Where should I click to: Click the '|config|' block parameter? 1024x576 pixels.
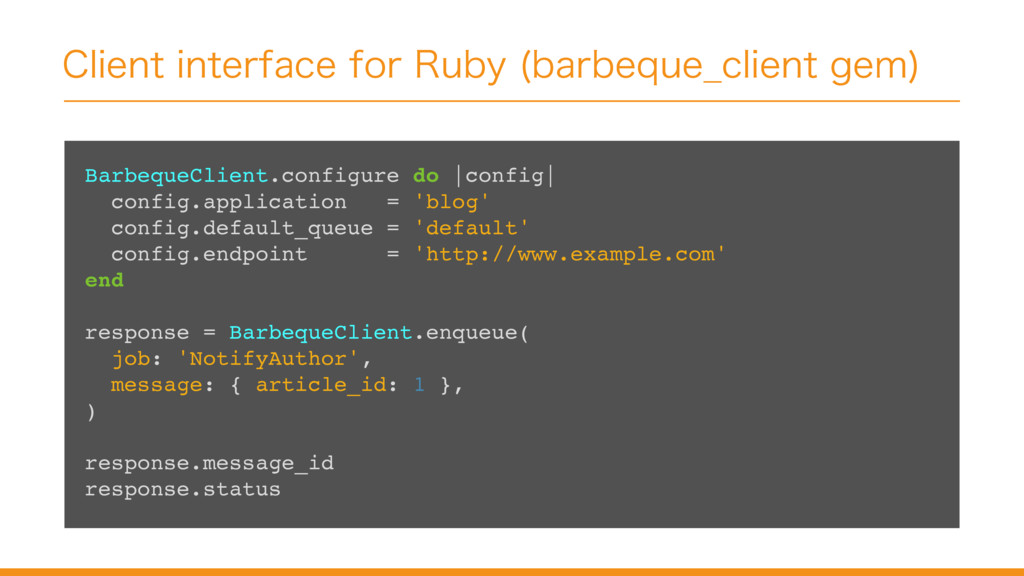pos(504,176)
